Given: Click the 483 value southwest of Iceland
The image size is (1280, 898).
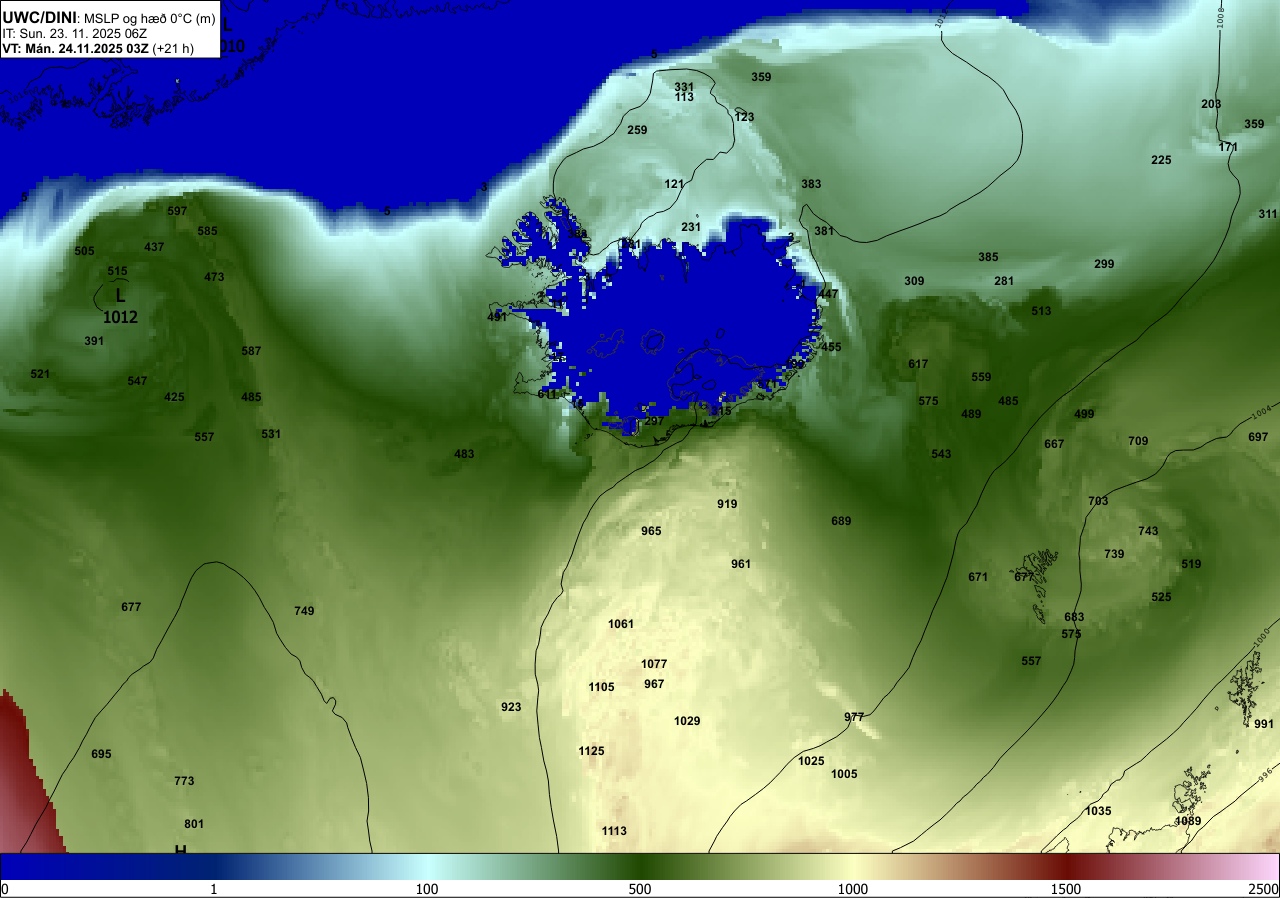Looking at the screenshot, I should pyautogui.click(x=464, y=454).
